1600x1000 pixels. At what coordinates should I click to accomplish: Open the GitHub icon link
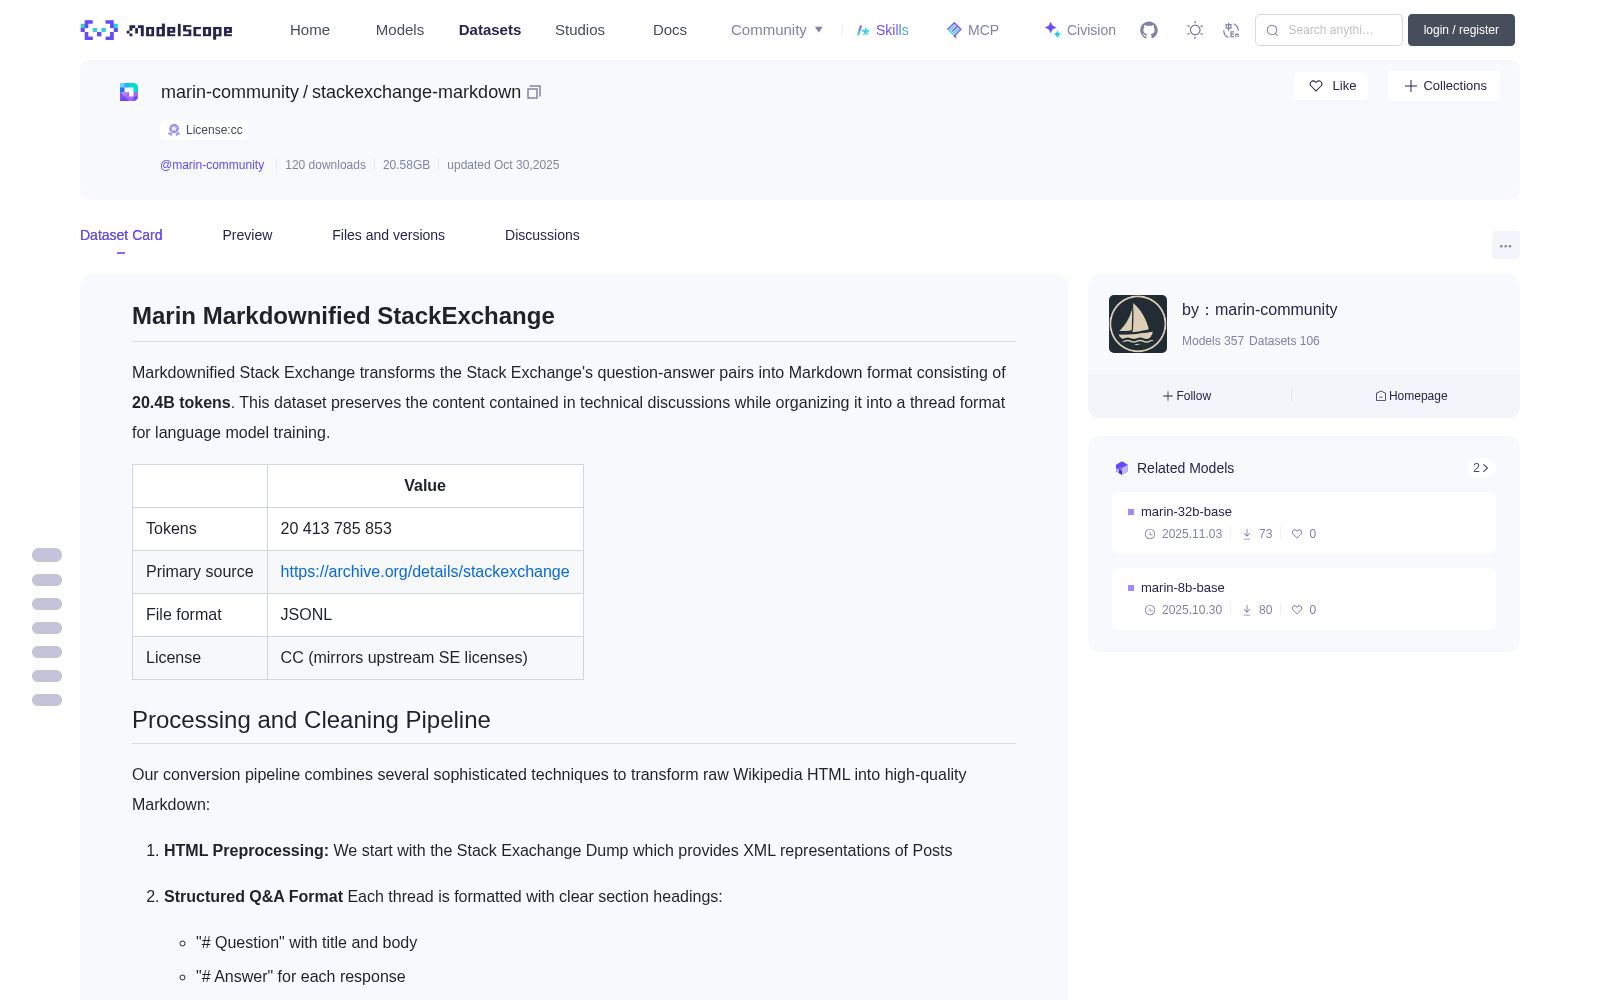tap(1149, 30)
